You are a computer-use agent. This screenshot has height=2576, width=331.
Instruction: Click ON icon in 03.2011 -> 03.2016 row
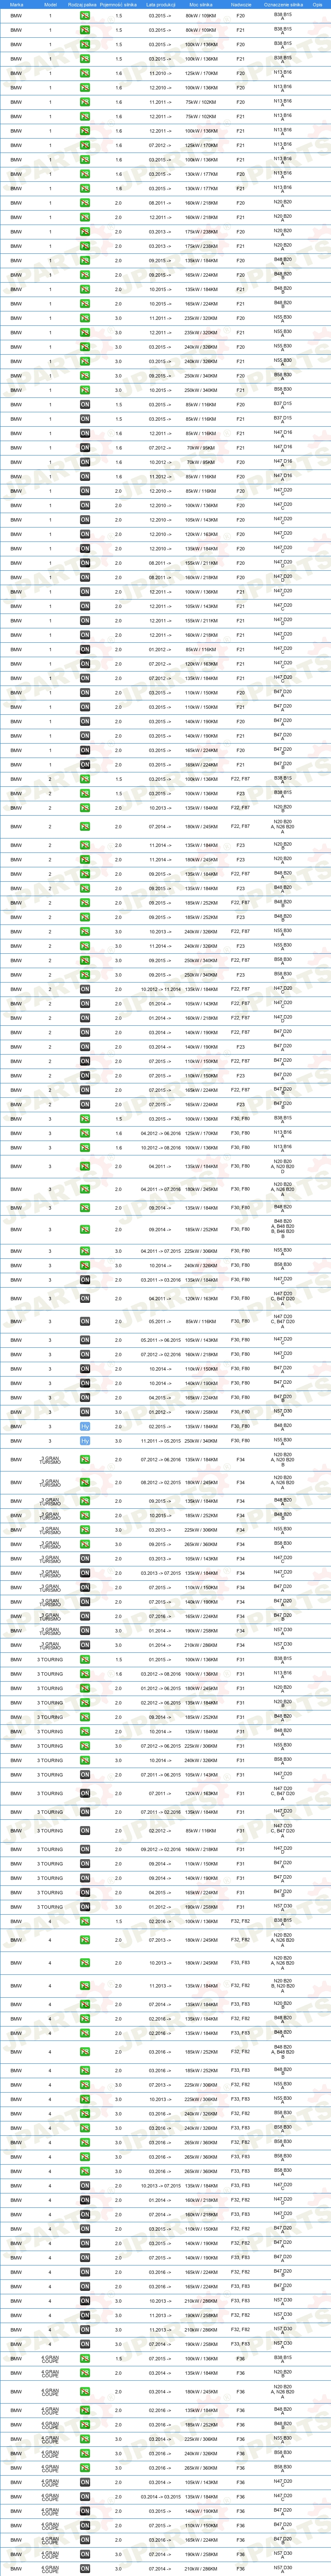[x=85, y=1280]
